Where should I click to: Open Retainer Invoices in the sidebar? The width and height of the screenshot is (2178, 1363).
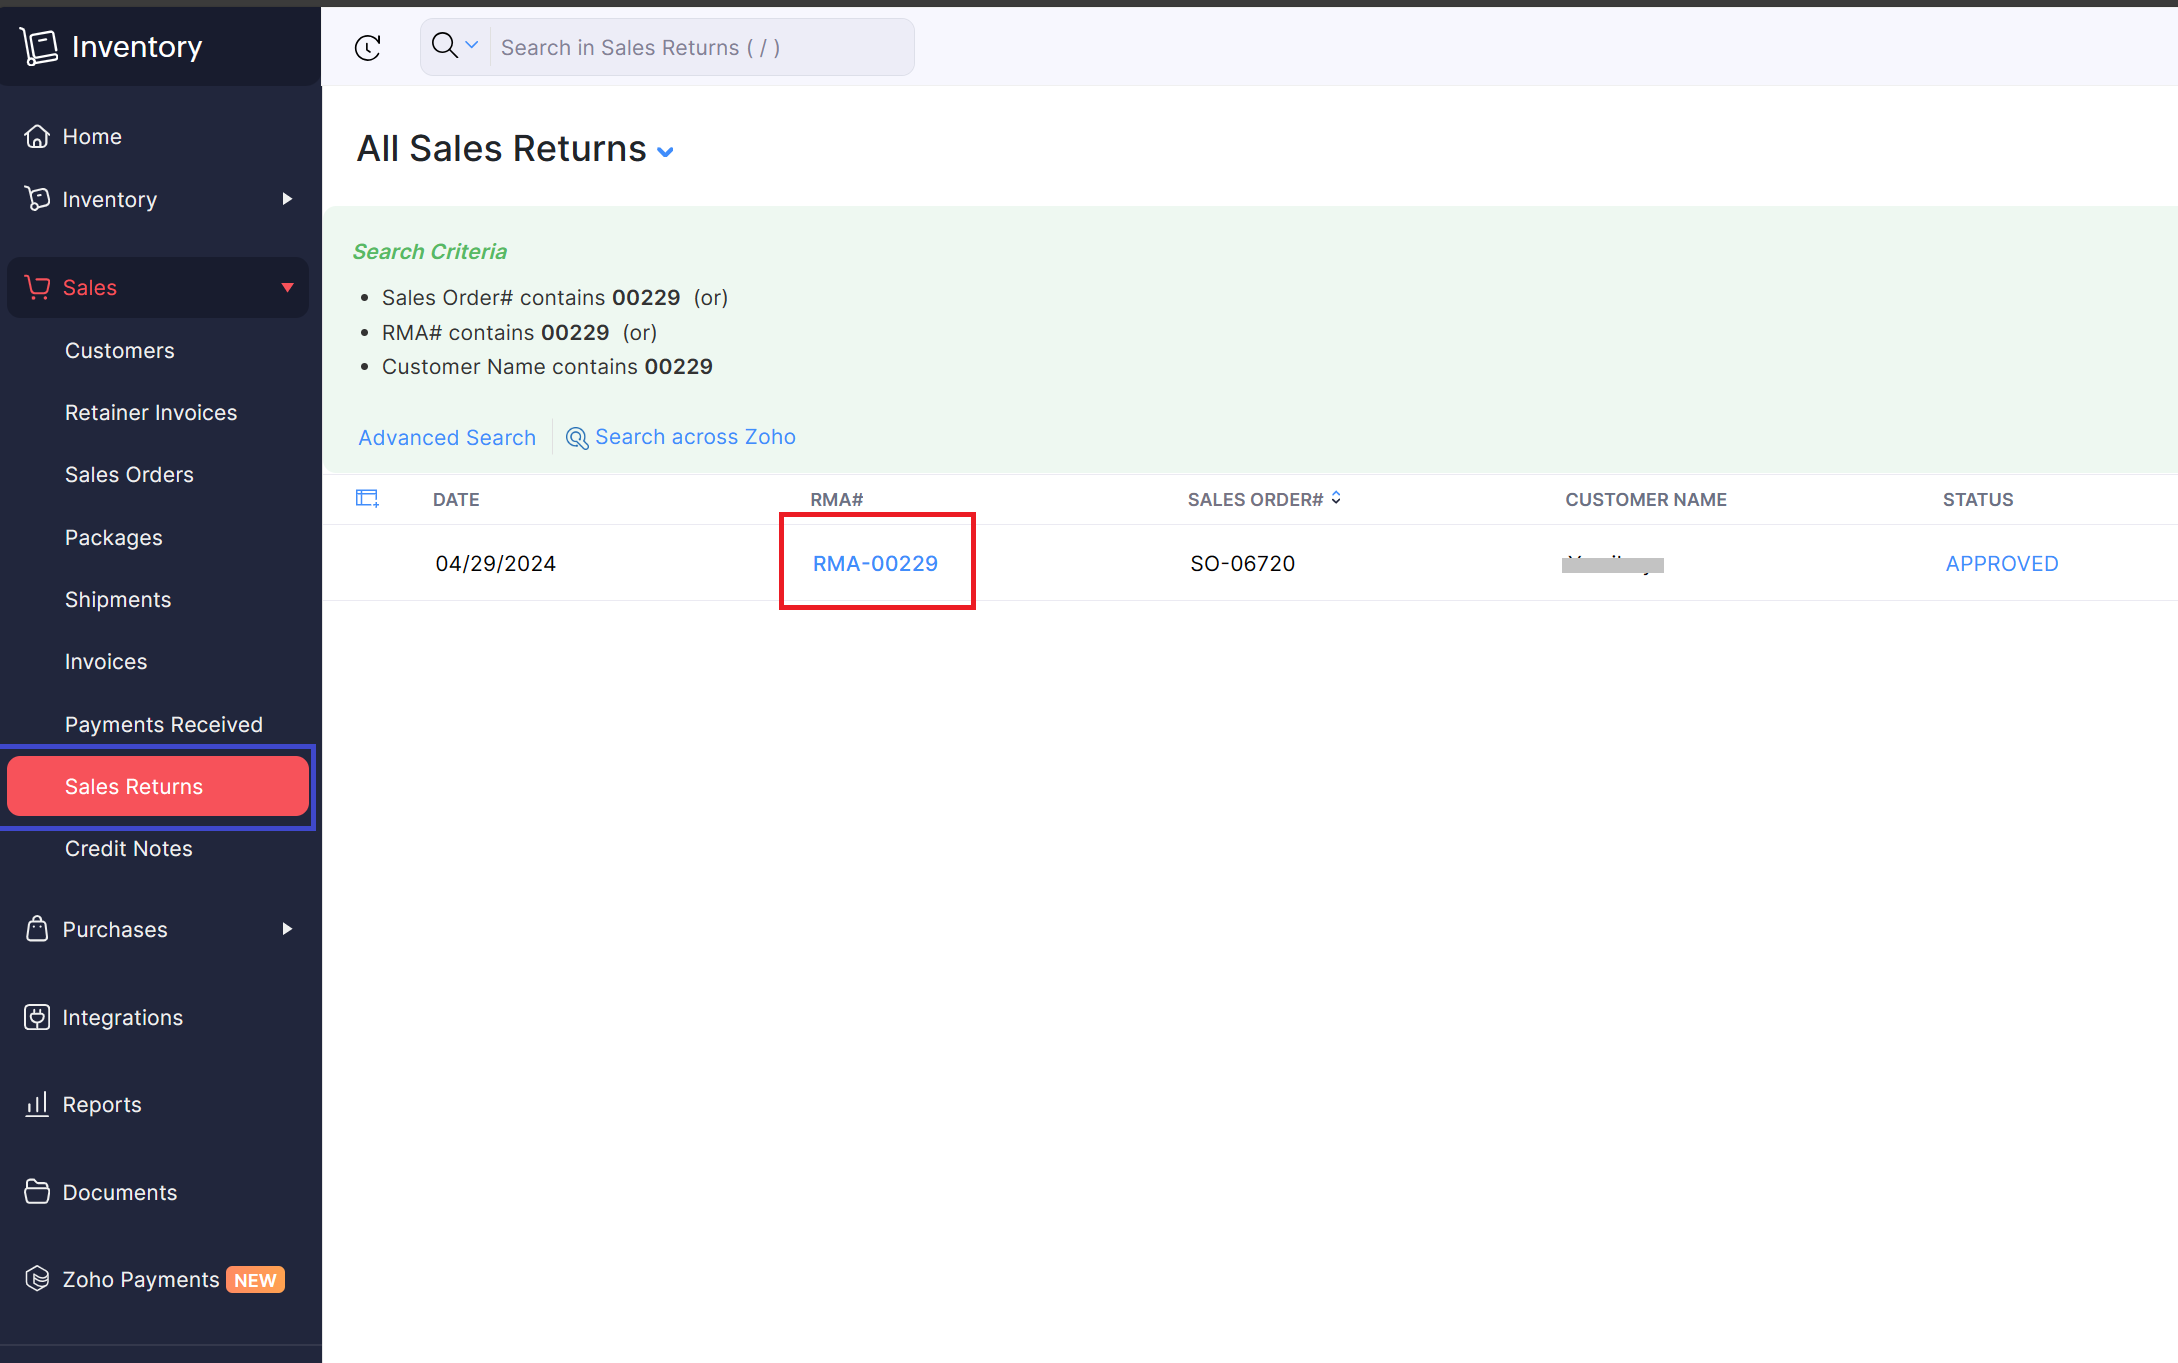(151, 413)
